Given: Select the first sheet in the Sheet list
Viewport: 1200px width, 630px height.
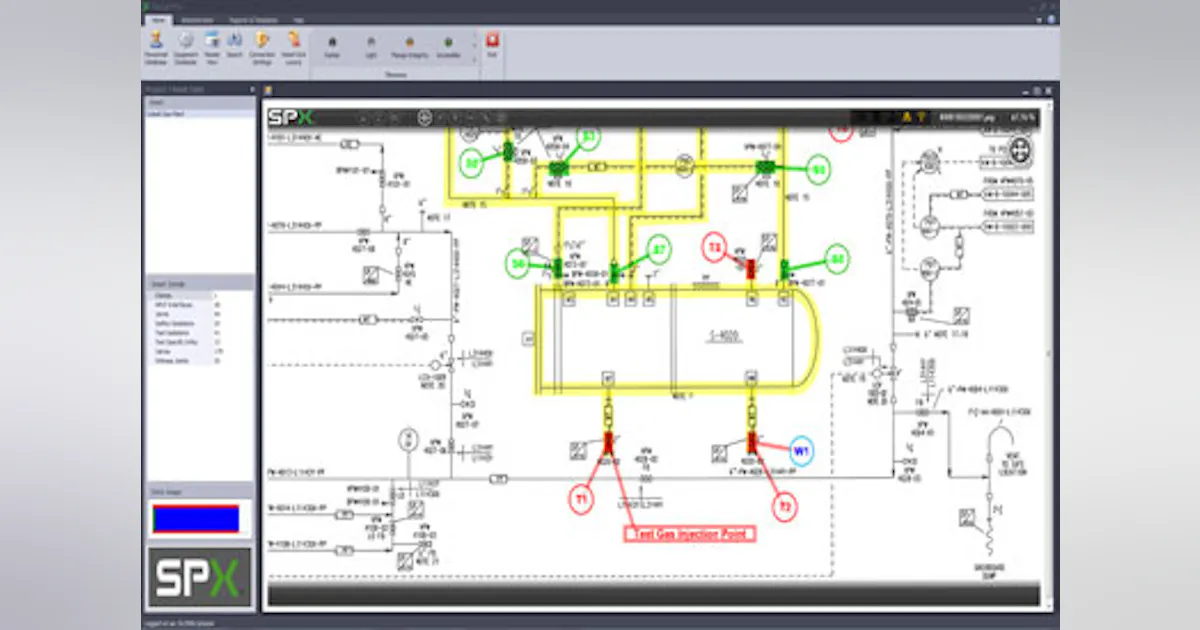Looking at the screenshot, I should point(201,113).
